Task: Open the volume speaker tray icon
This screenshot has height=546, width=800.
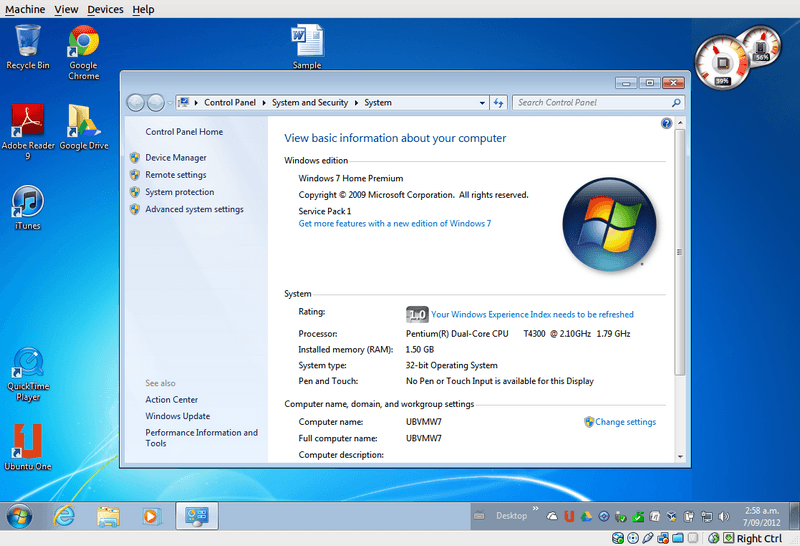Action: (723, 516)
